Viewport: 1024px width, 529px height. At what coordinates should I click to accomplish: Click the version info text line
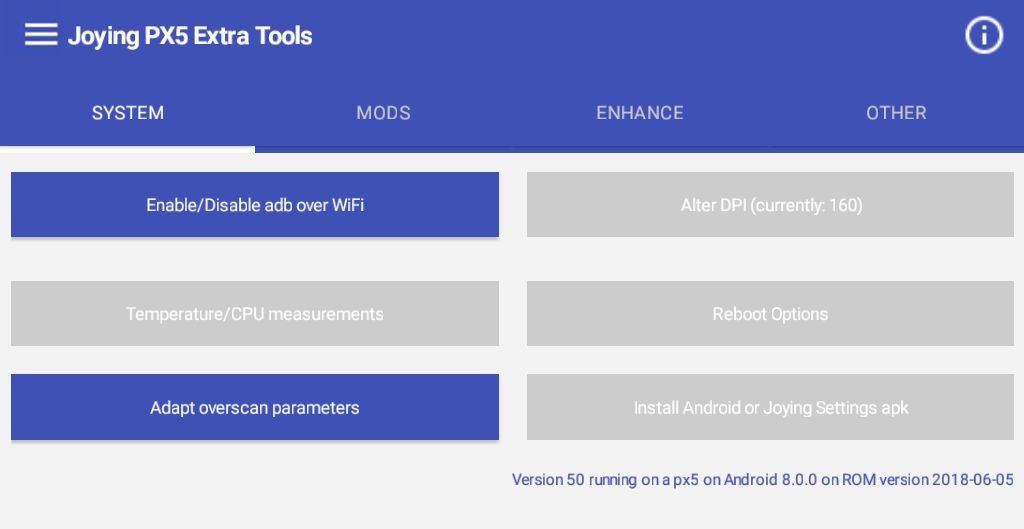click(x=763, y=480)
